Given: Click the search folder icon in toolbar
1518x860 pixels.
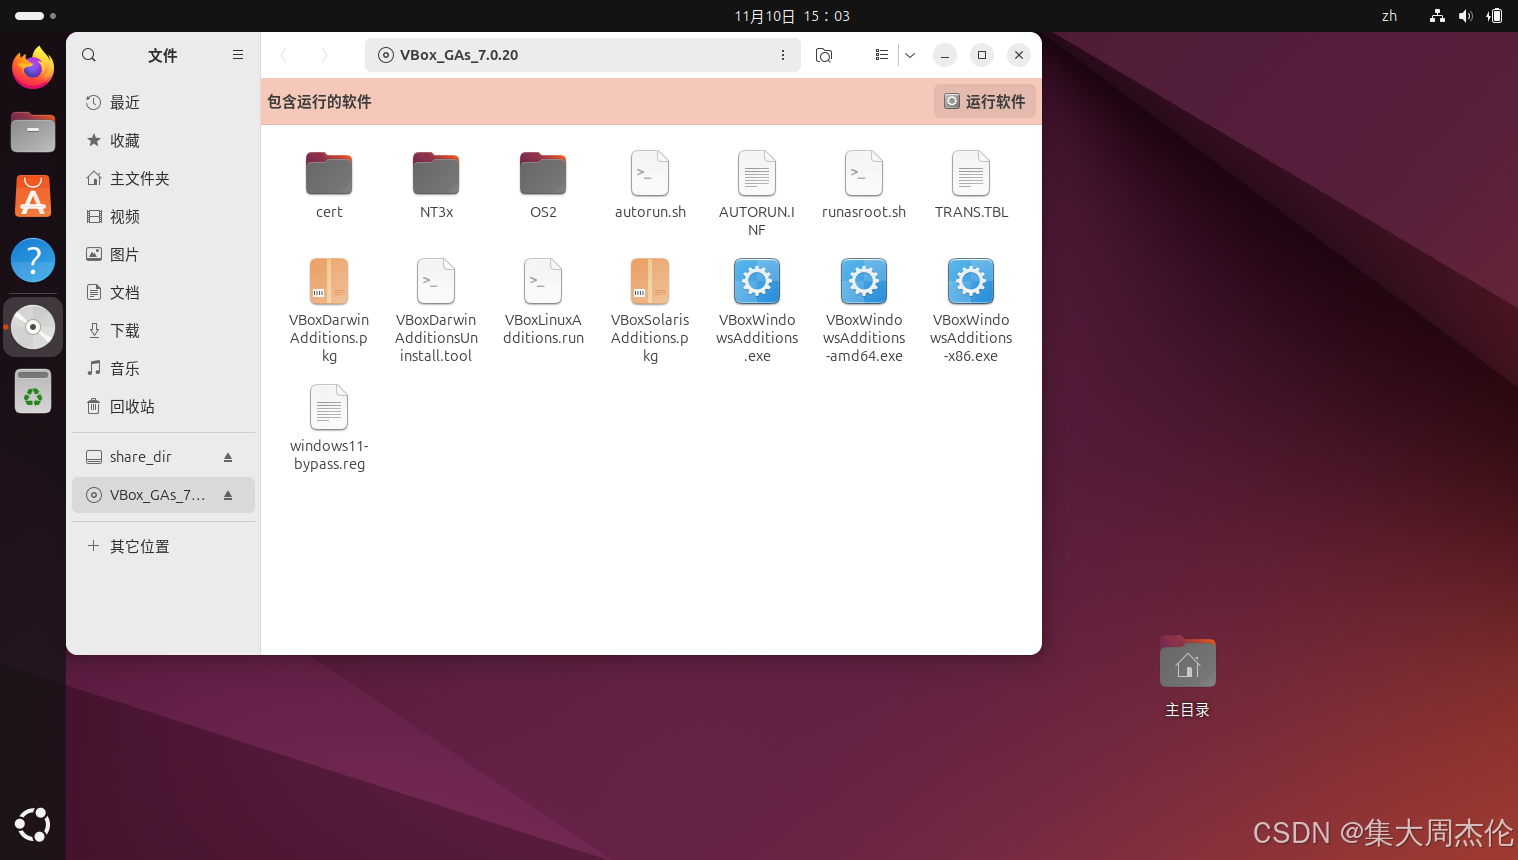Looking at the screenshot, I should 824,55.
